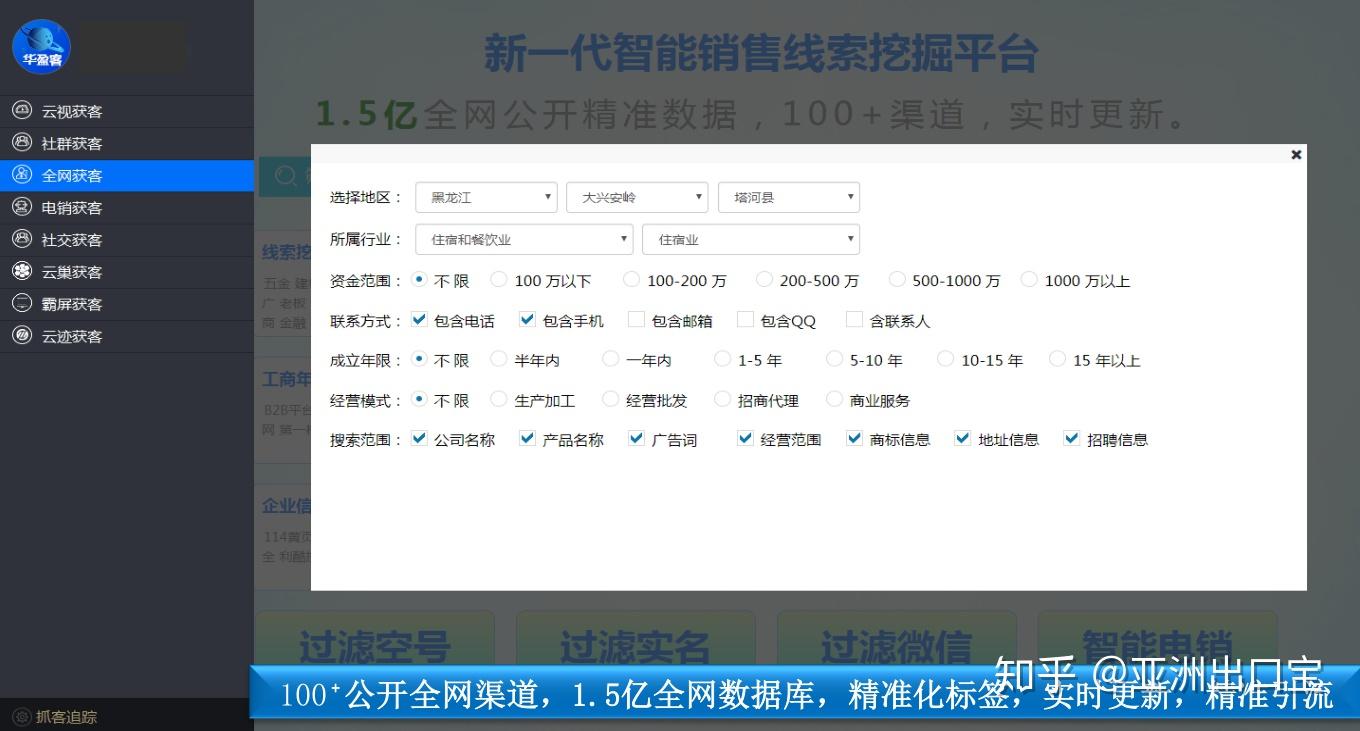
Task: Open the 云迹获客 menu item
Action: pos(127,335)
